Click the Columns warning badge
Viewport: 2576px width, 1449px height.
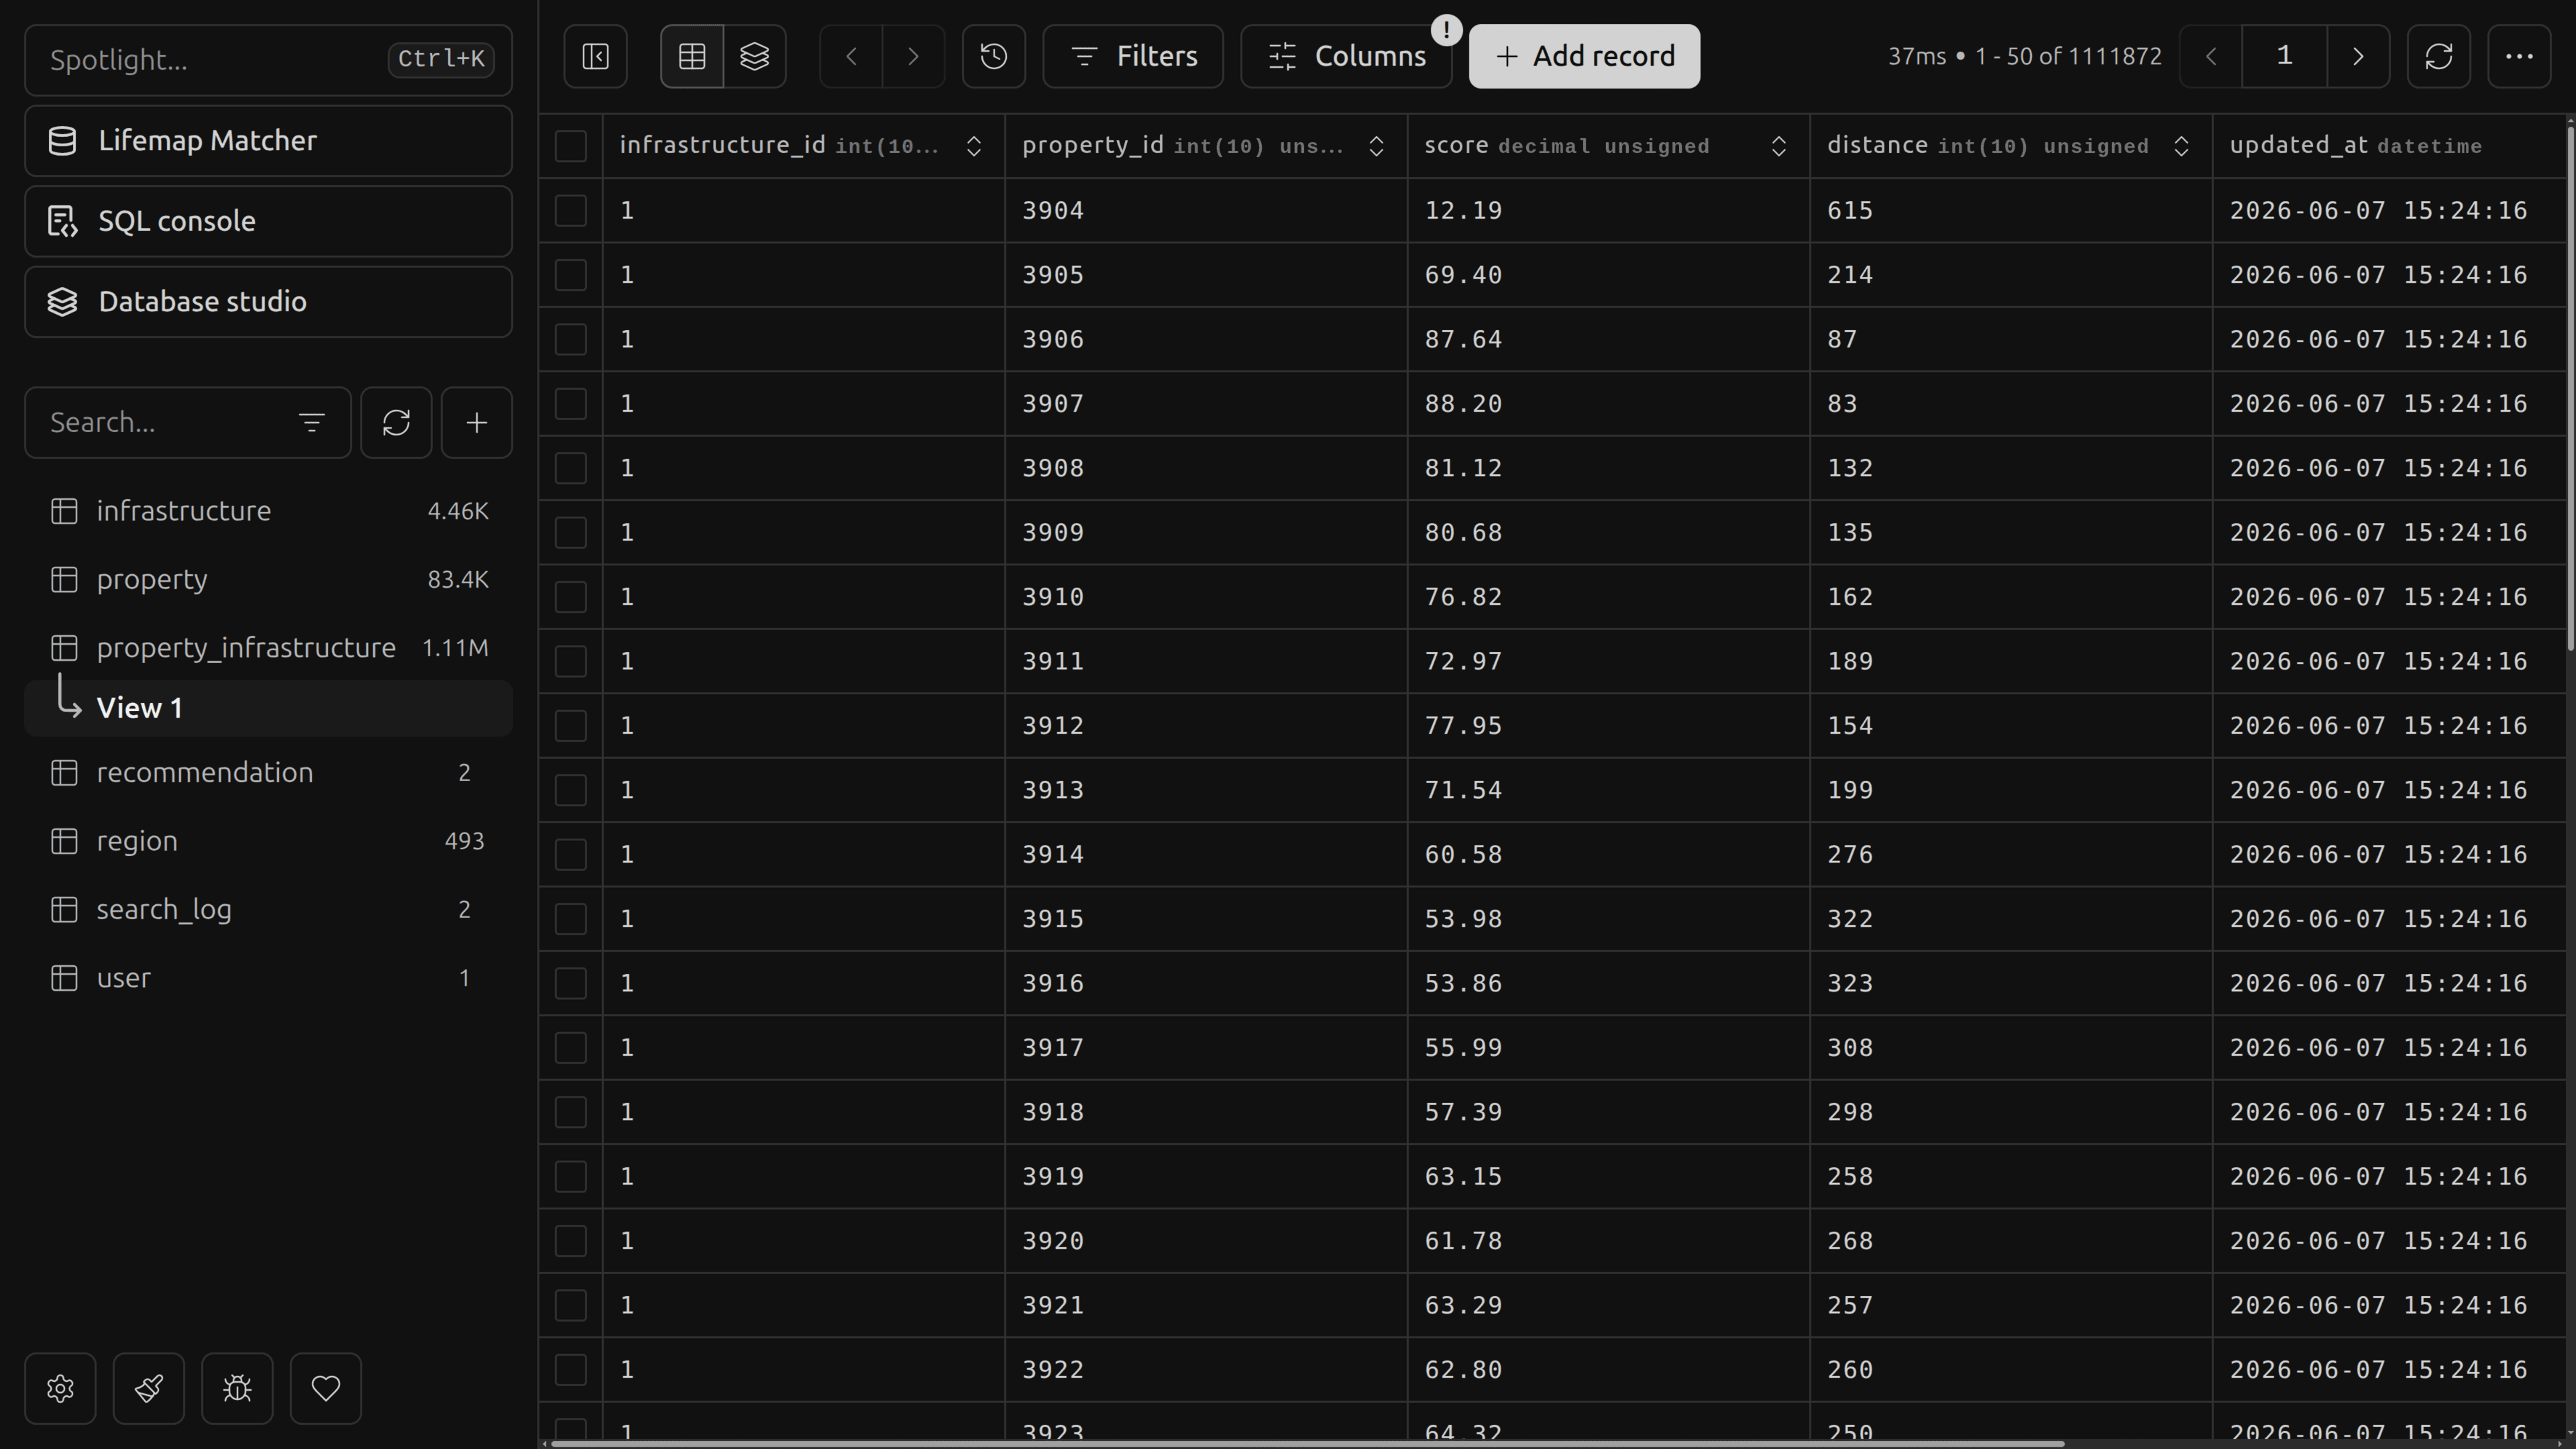[x=1446, y=30]
